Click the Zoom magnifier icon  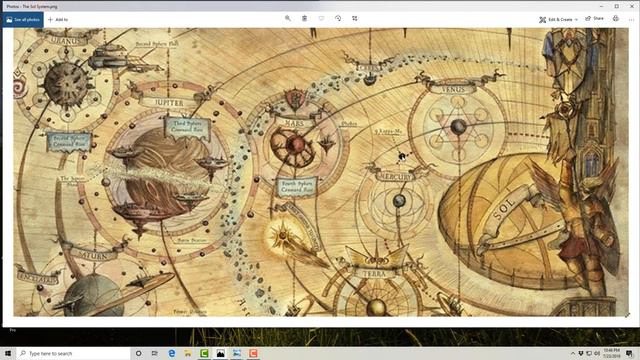tap(288, 18)
